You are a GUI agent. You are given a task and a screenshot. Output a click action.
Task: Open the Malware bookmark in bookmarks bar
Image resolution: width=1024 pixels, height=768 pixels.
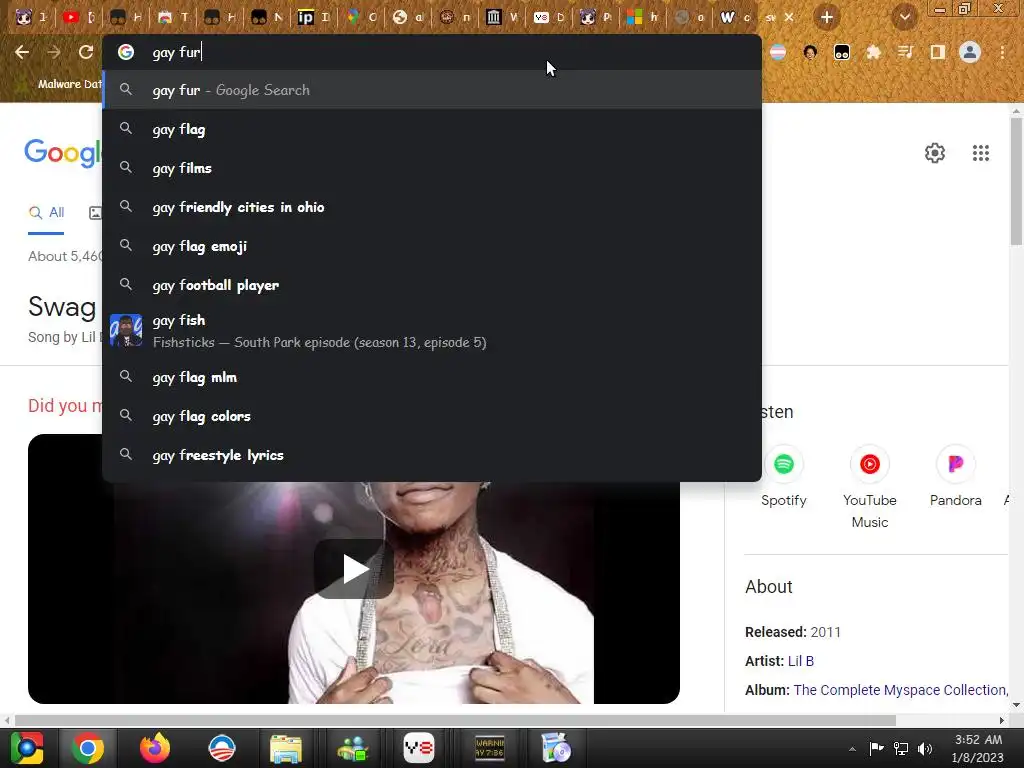(x=60, y=84)
